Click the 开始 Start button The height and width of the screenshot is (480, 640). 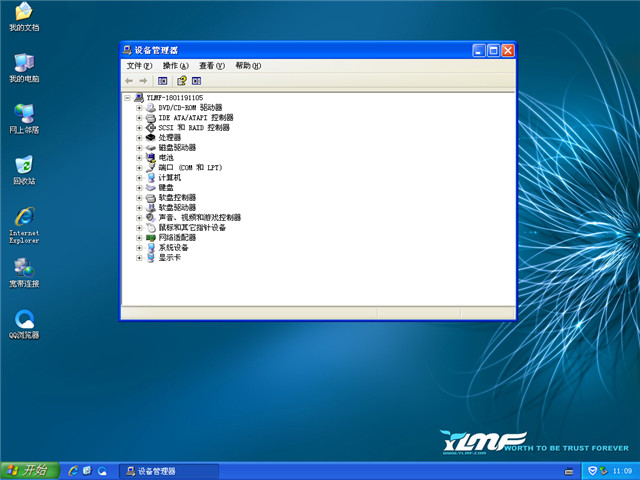[28, 470]
